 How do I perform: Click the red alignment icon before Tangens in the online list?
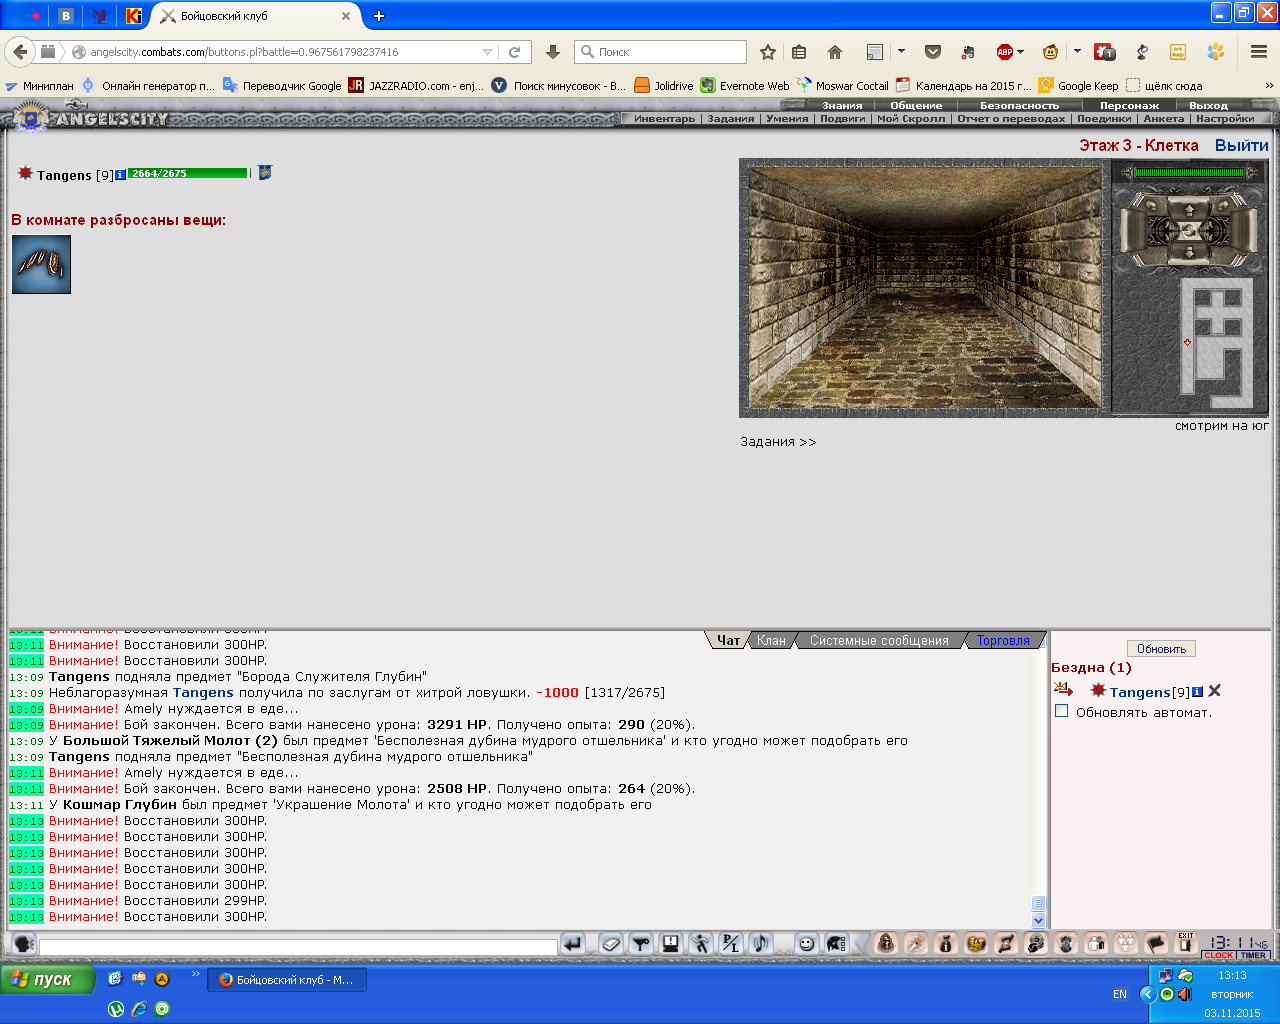point(1098,690)
